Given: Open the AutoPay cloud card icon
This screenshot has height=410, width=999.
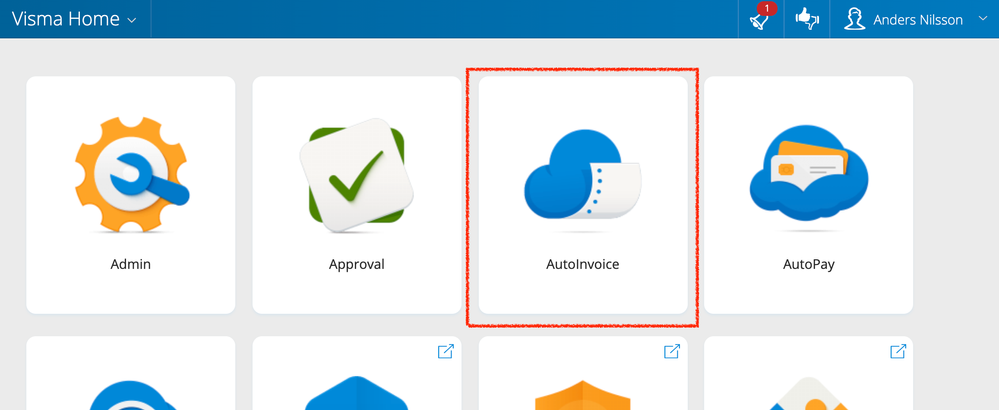Looking at the screenshot, I should pyautogui.click(x=809, y=174).
